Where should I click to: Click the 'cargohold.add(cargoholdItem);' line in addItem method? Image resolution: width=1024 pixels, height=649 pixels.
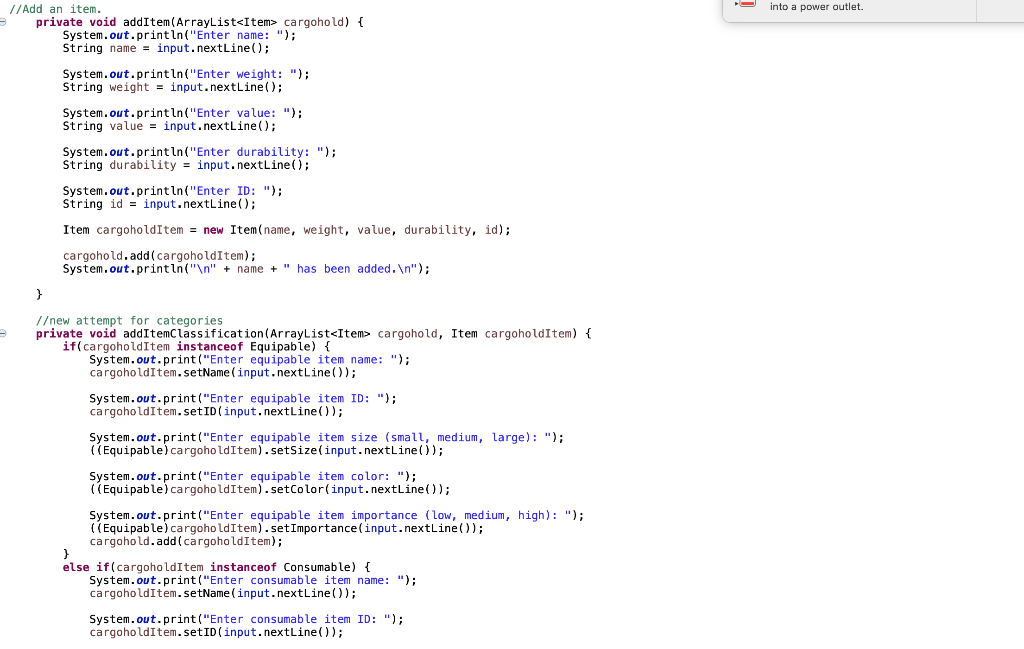tap(159, 256)
